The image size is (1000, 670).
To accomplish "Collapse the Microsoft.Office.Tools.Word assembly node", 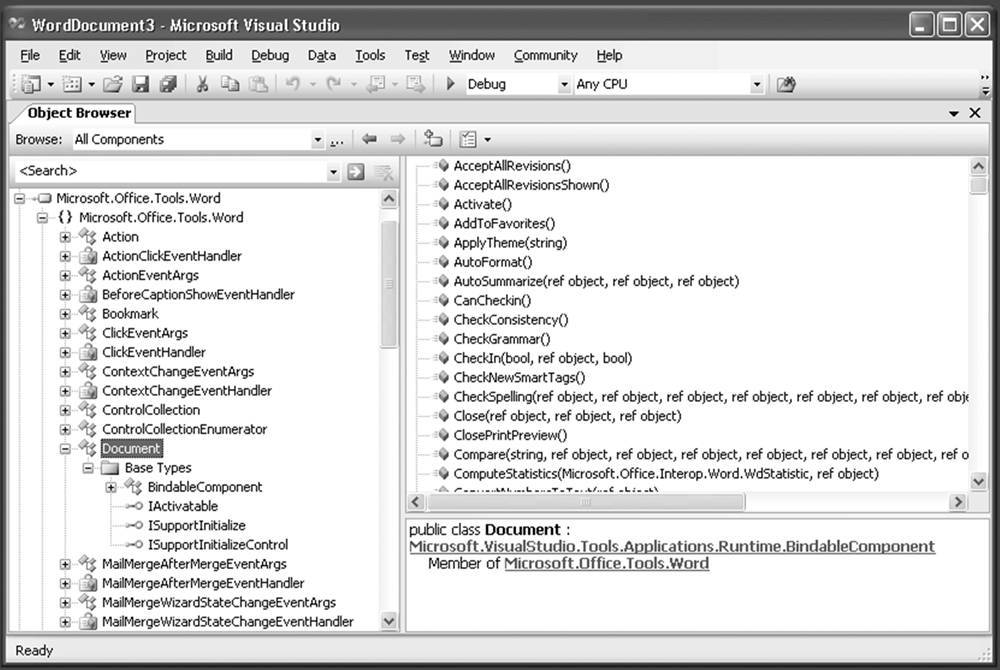I will coord(20,198).
